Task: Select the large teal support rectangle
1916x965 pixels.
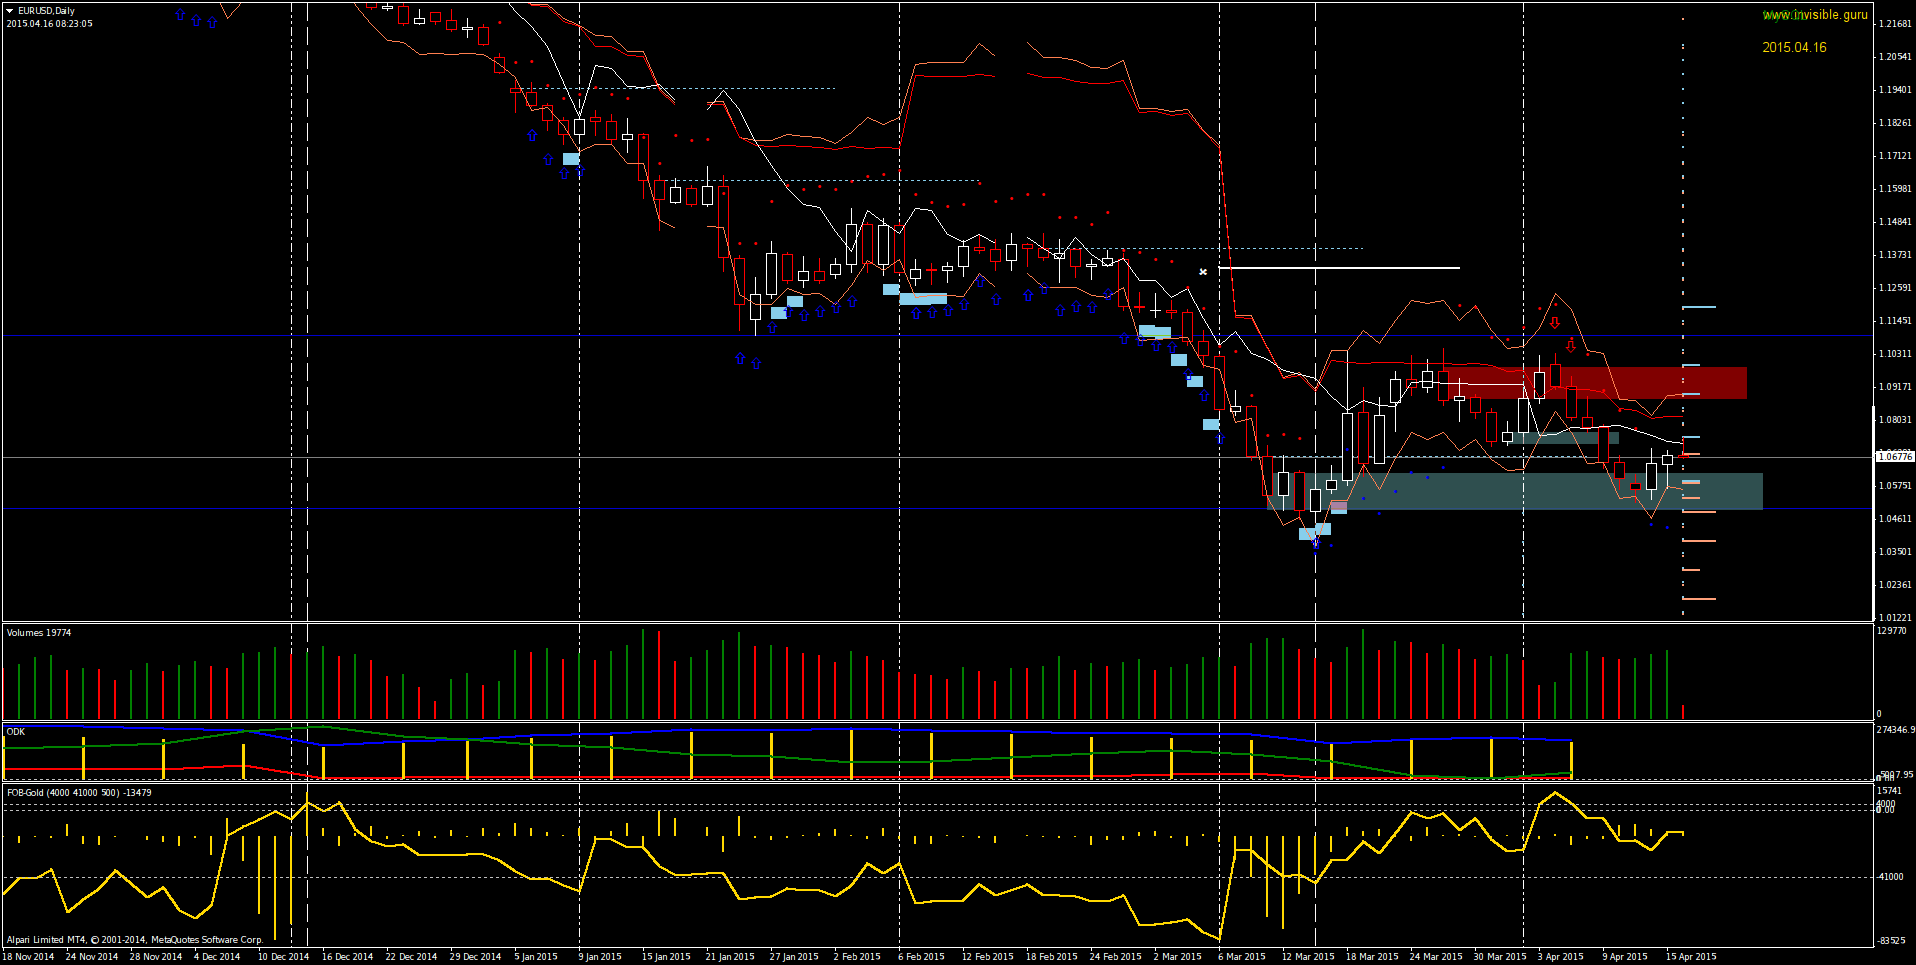Action: [x=1515, y=491]
